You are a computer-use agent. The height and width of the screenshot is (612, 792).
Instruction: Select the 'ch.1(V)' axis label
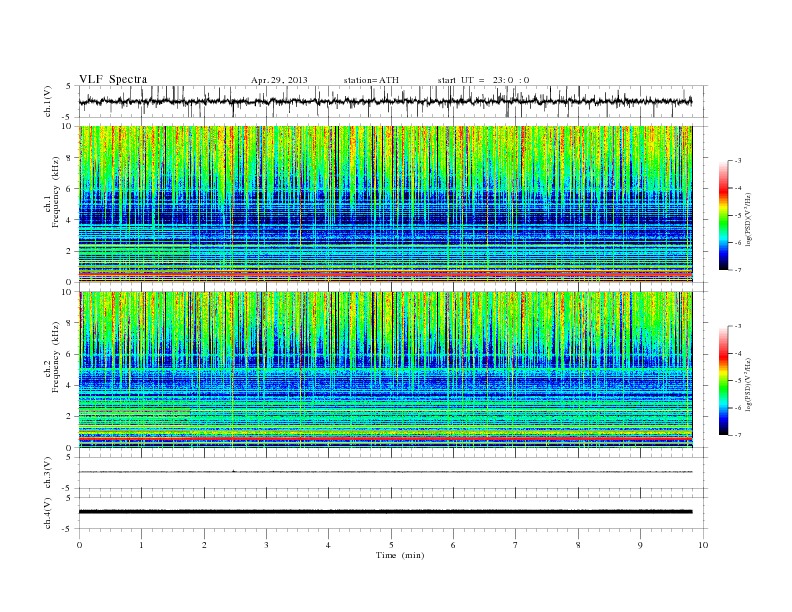pyautogui.click(x=48, y=101)
